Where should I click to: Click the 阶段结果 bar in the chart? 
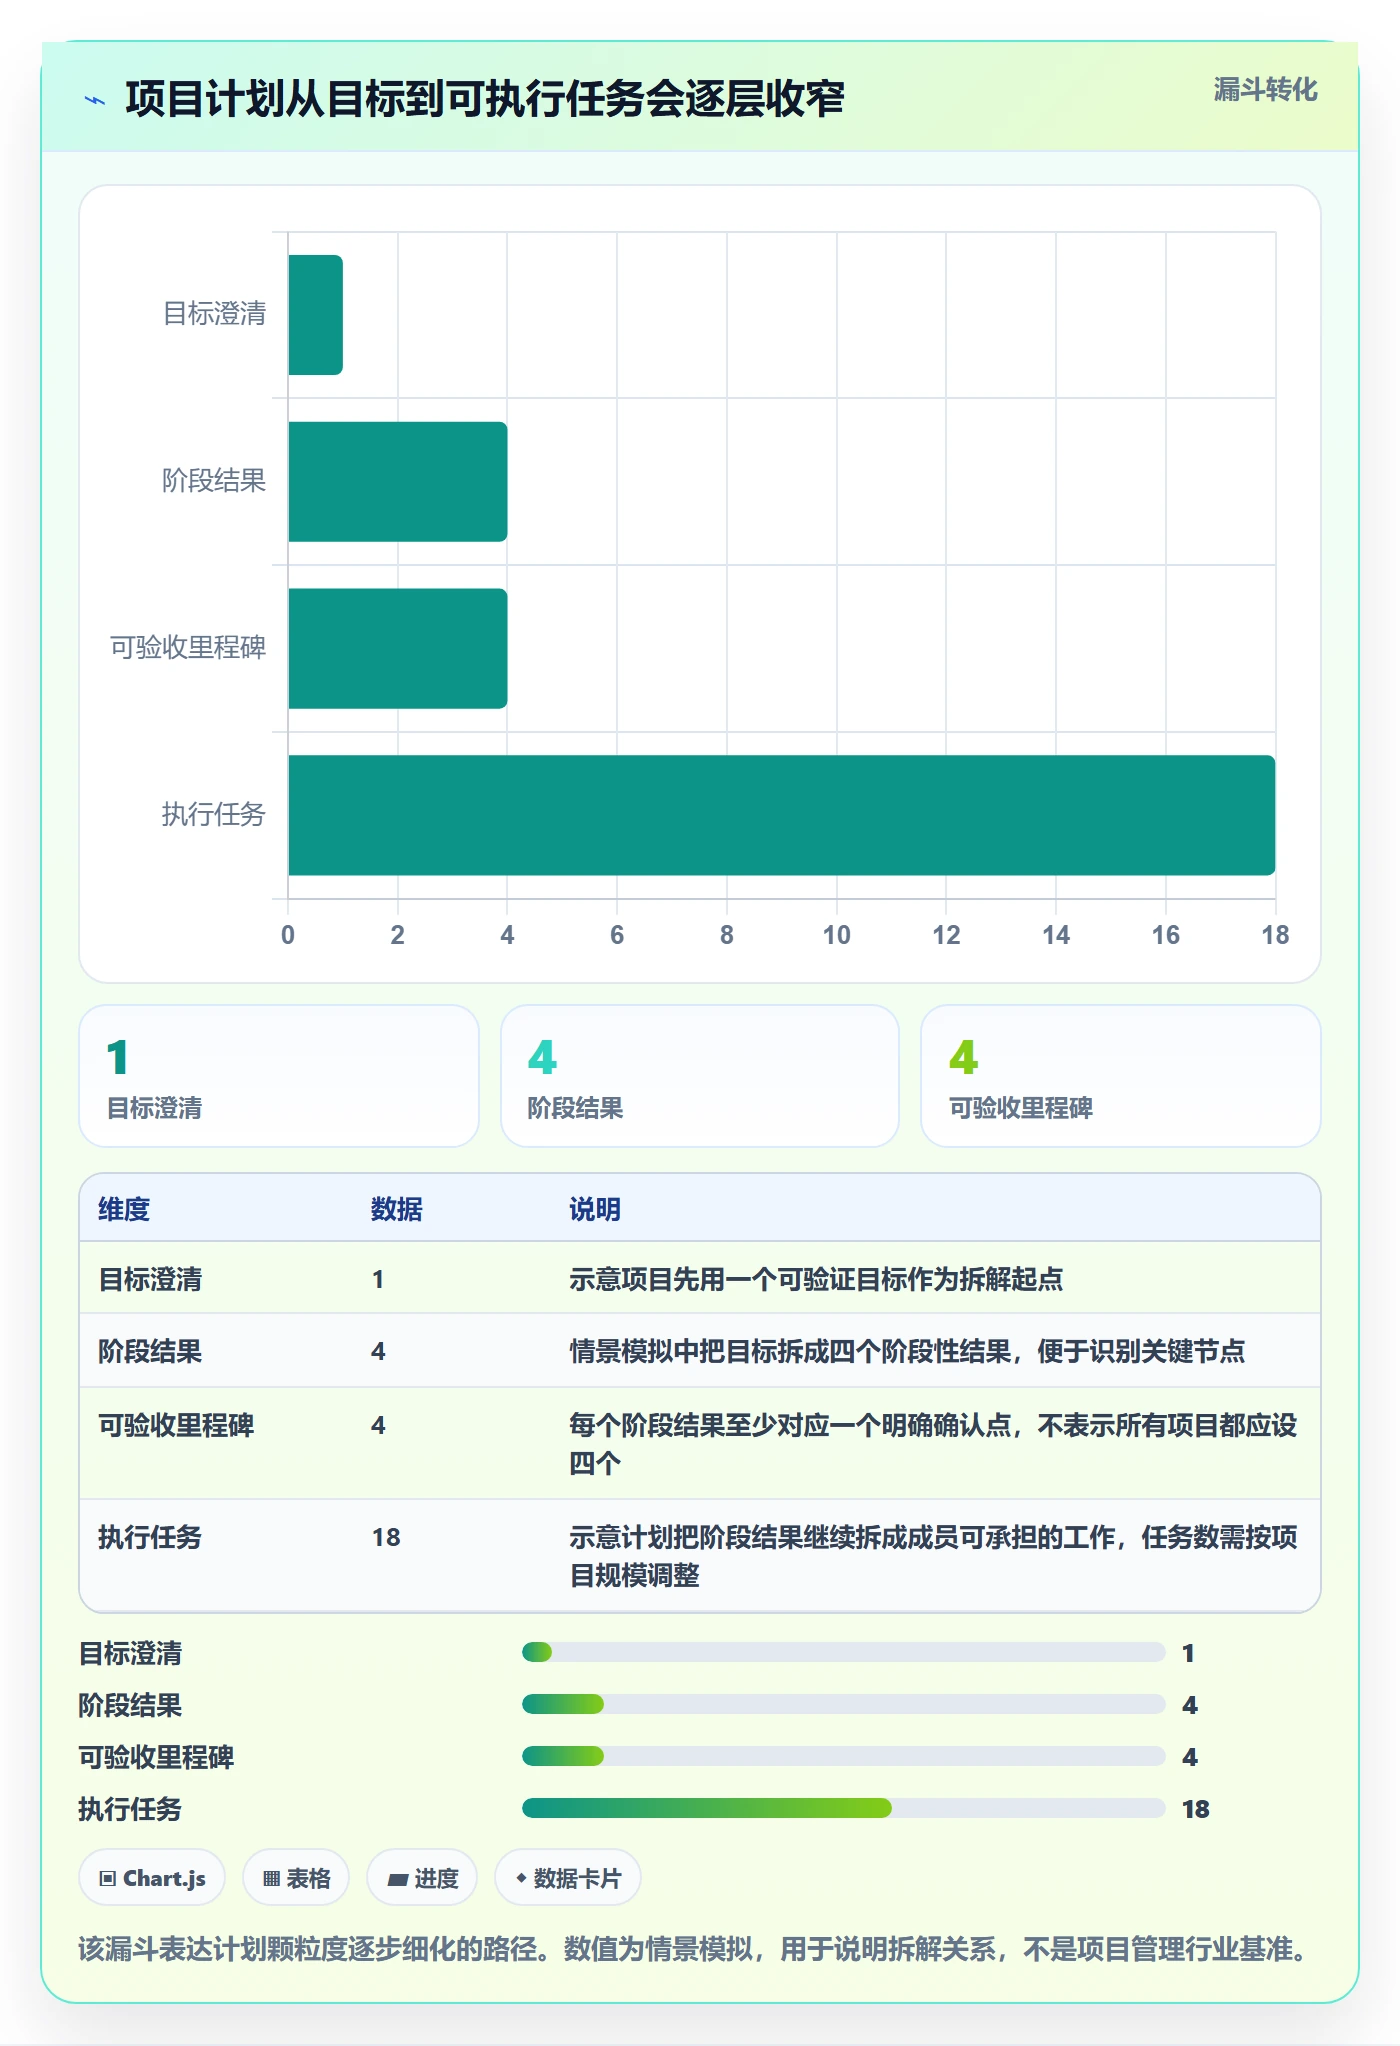pyautogui.click(x=398, y=482)
